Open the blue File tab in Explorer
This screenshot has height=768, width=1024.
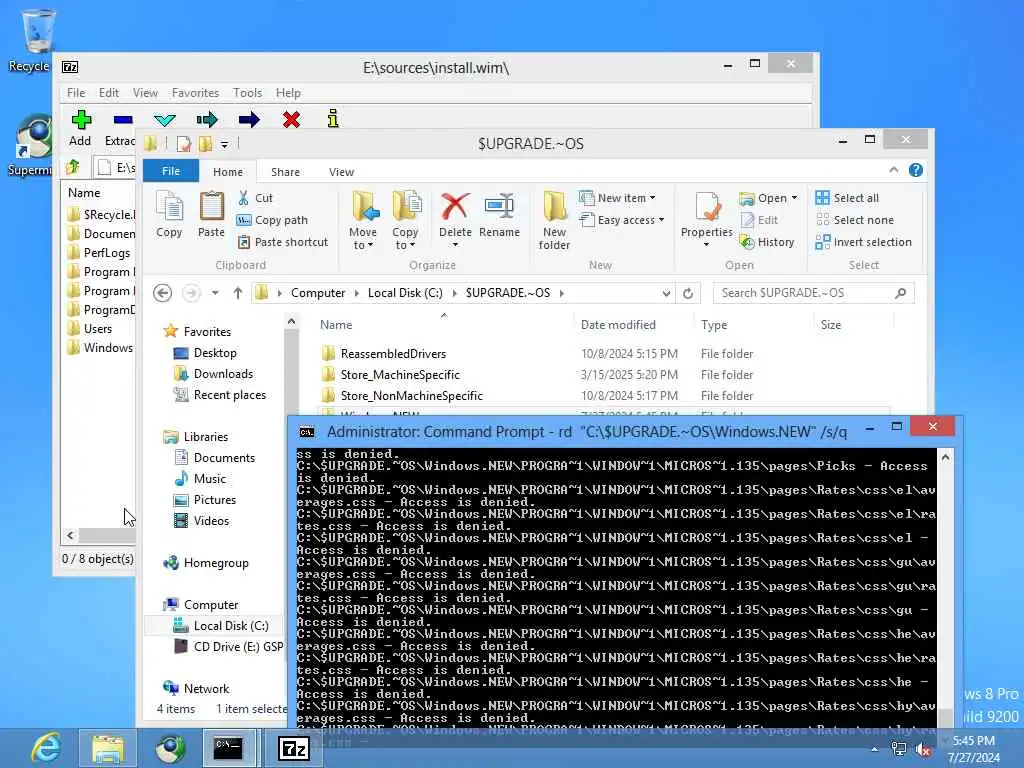pyautogui.click(x=171, y=171)
